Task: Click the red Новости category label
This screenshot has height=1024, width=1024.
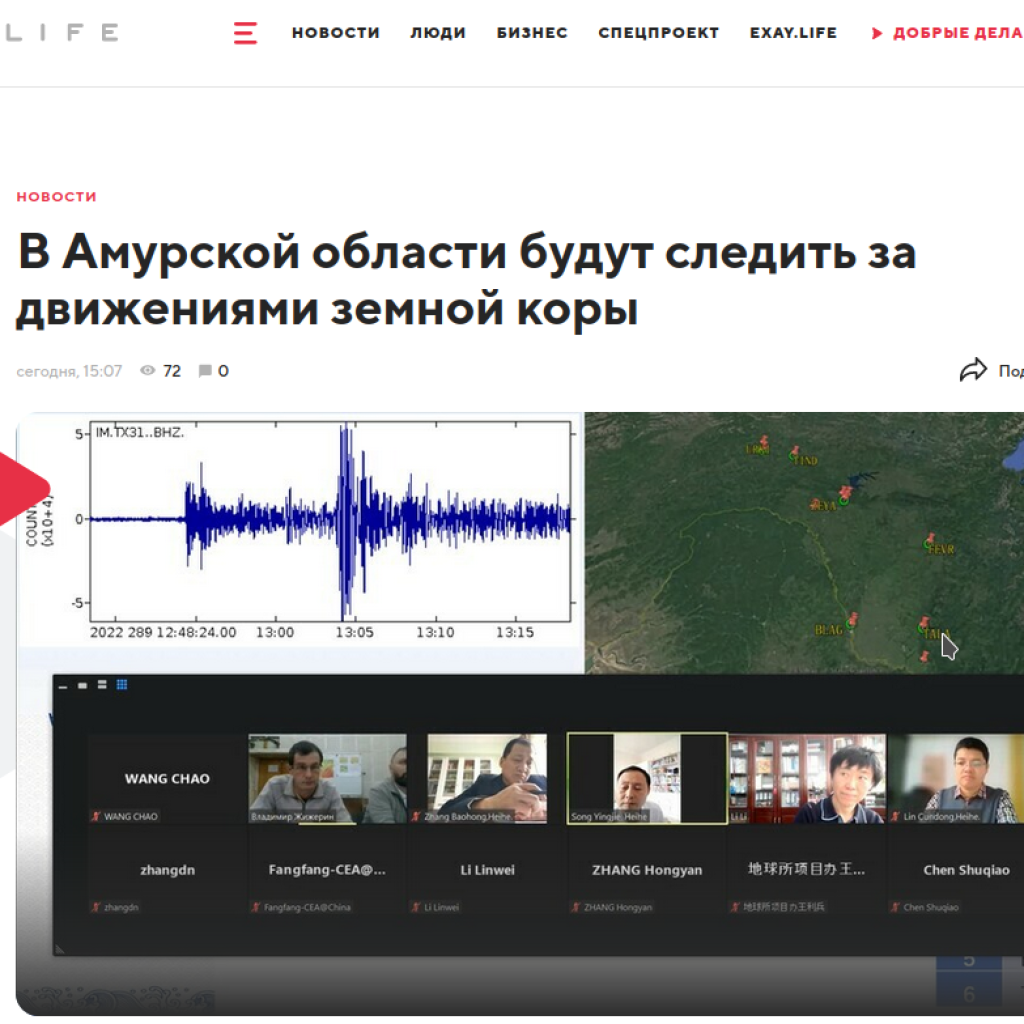Action: (x=57, y=197)
